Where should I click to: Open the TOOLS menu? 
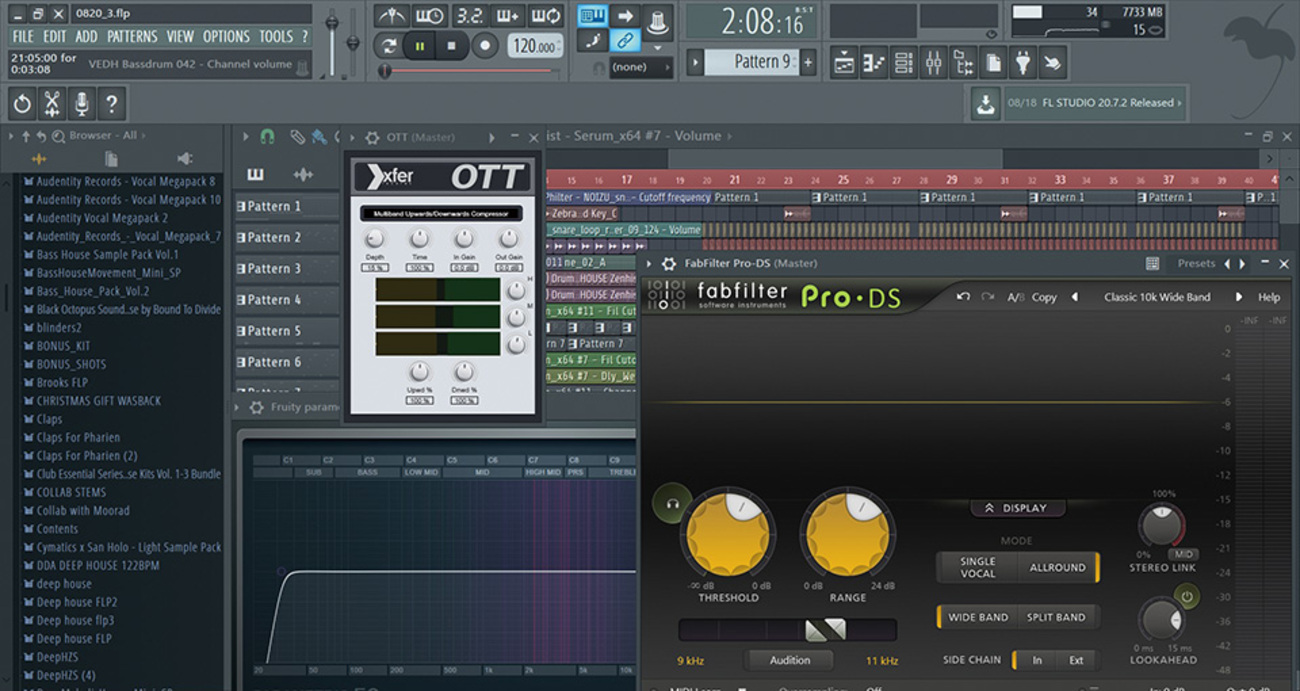click(x=277, y=37)
